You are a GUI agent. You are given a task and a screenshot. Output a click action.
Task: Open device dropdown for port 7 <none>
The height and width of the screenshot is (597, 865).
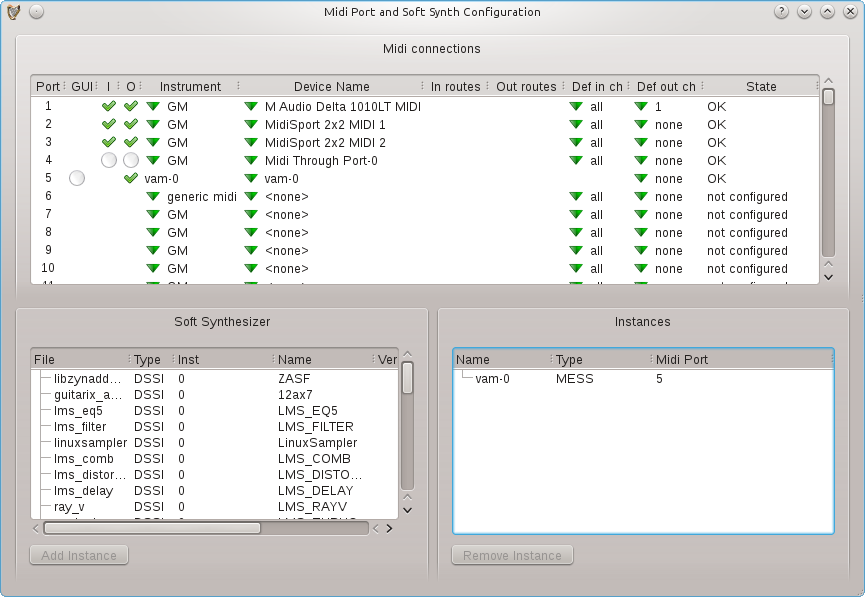(251, 215)
